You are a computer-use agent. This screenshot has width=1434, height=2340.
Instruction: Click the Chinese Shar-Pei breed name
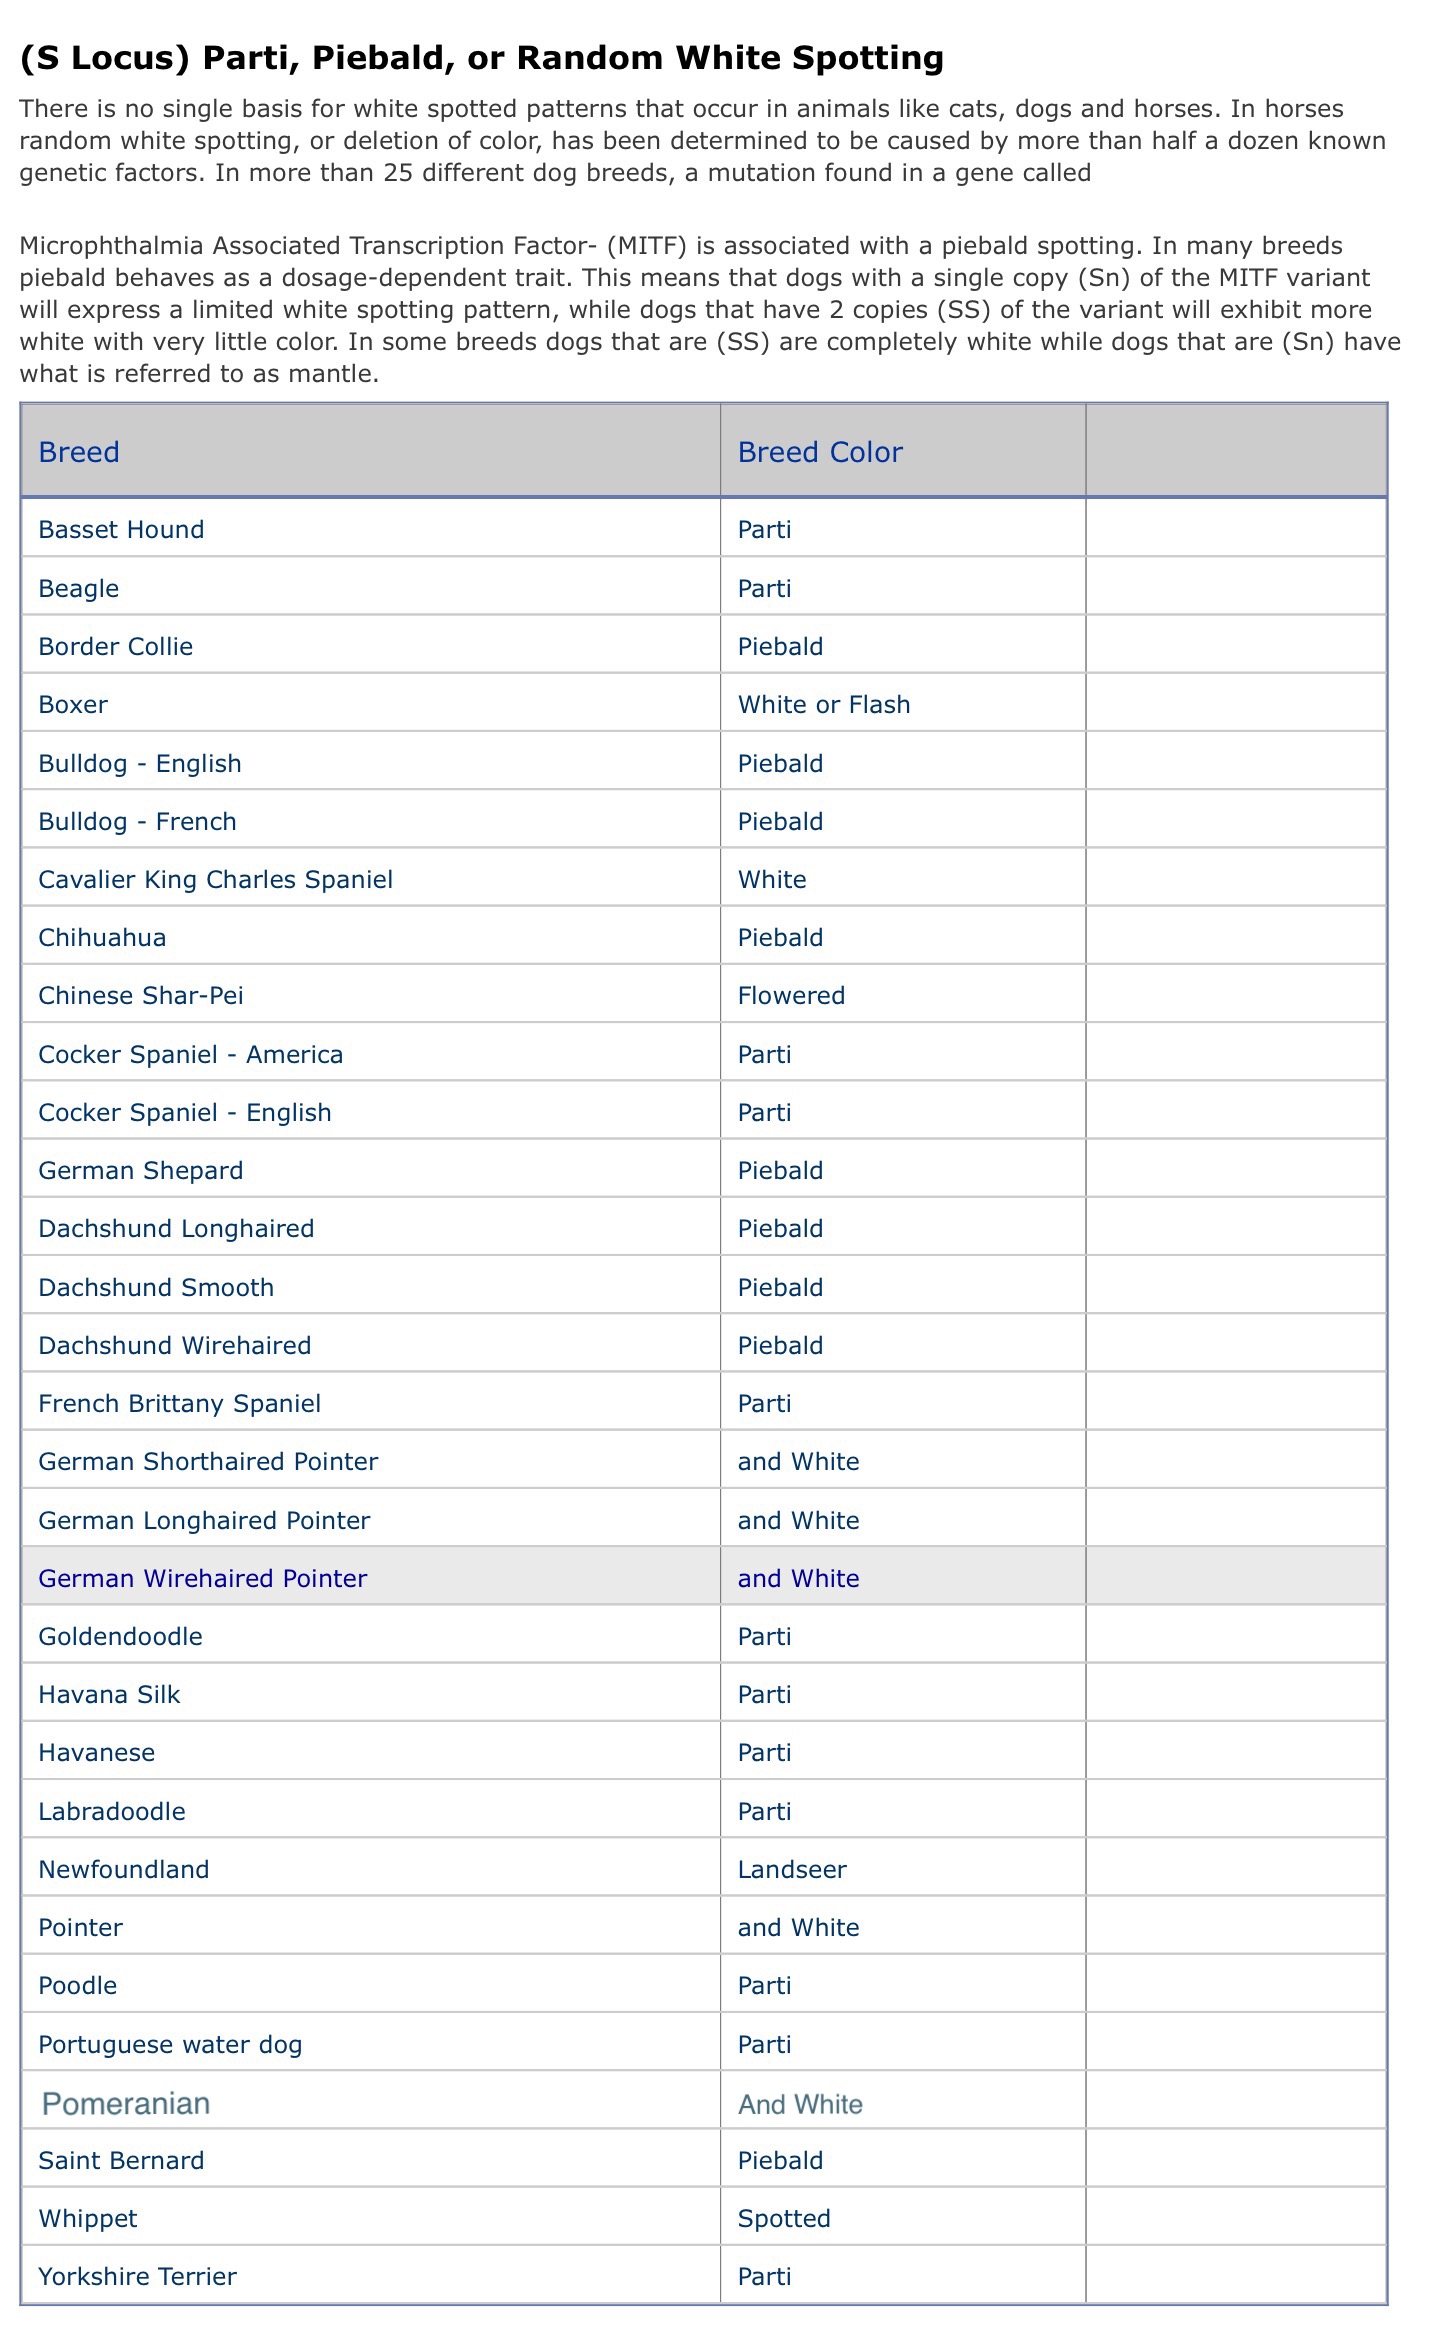point(141,995)
